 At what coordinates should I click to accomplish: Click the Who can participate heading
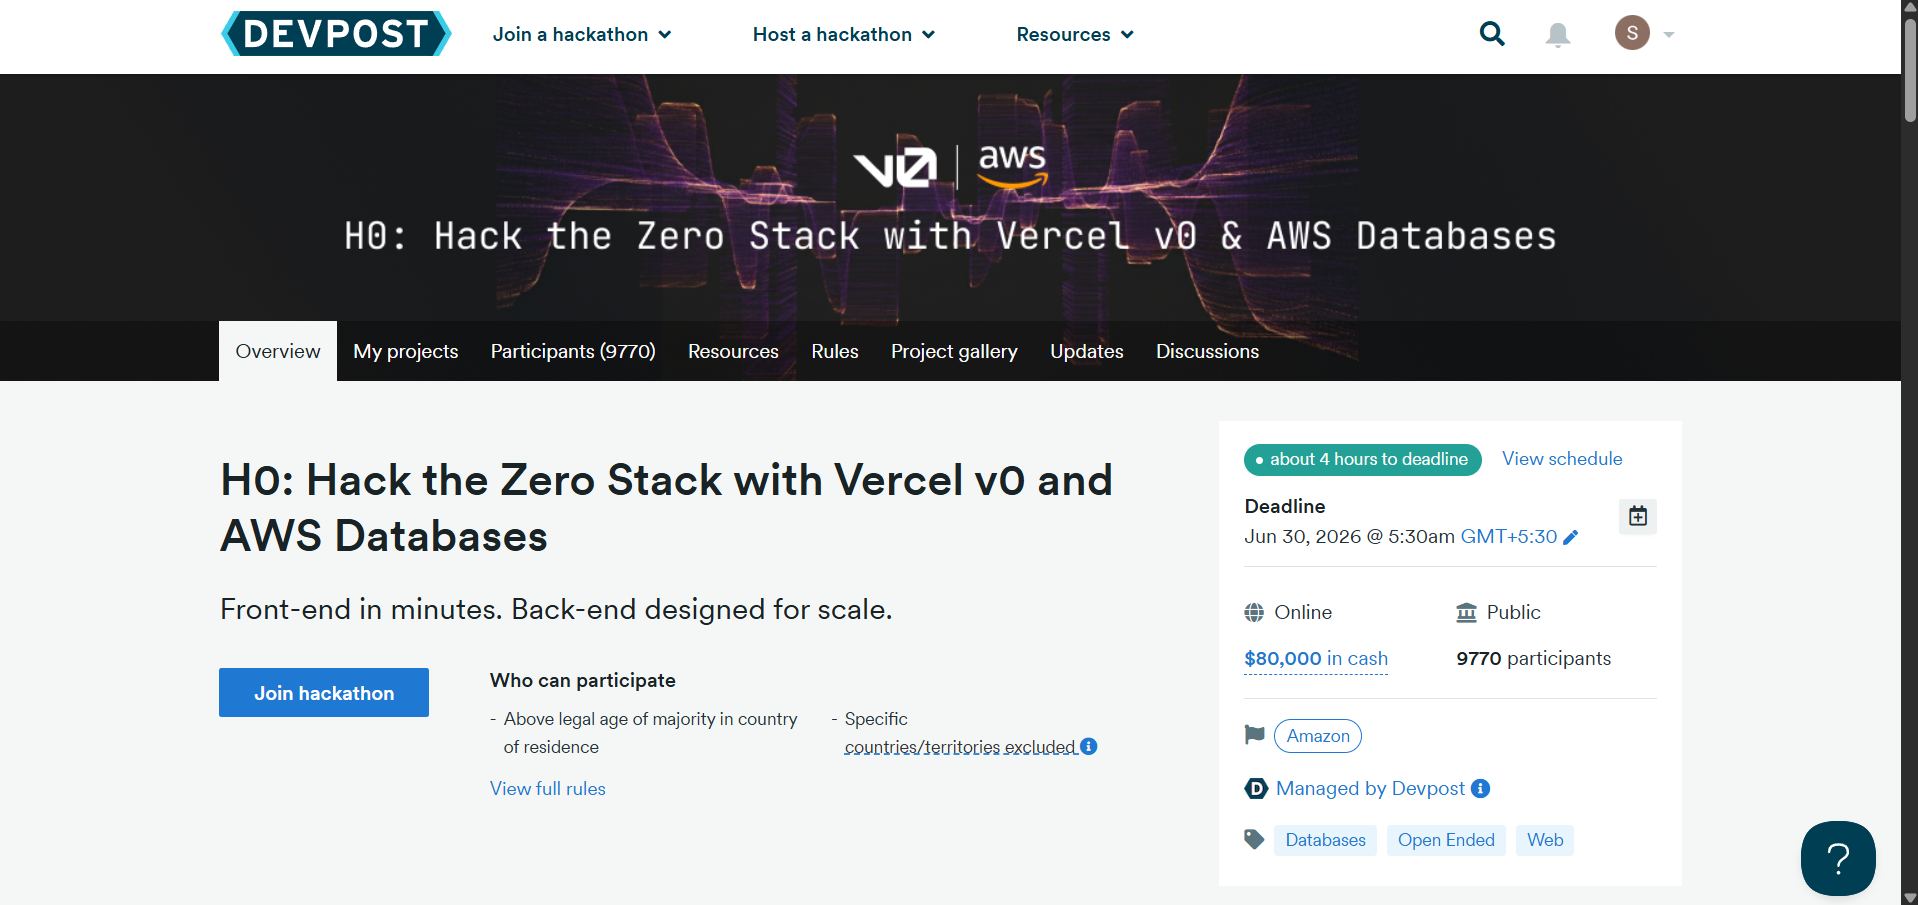[x=583, y=680]
